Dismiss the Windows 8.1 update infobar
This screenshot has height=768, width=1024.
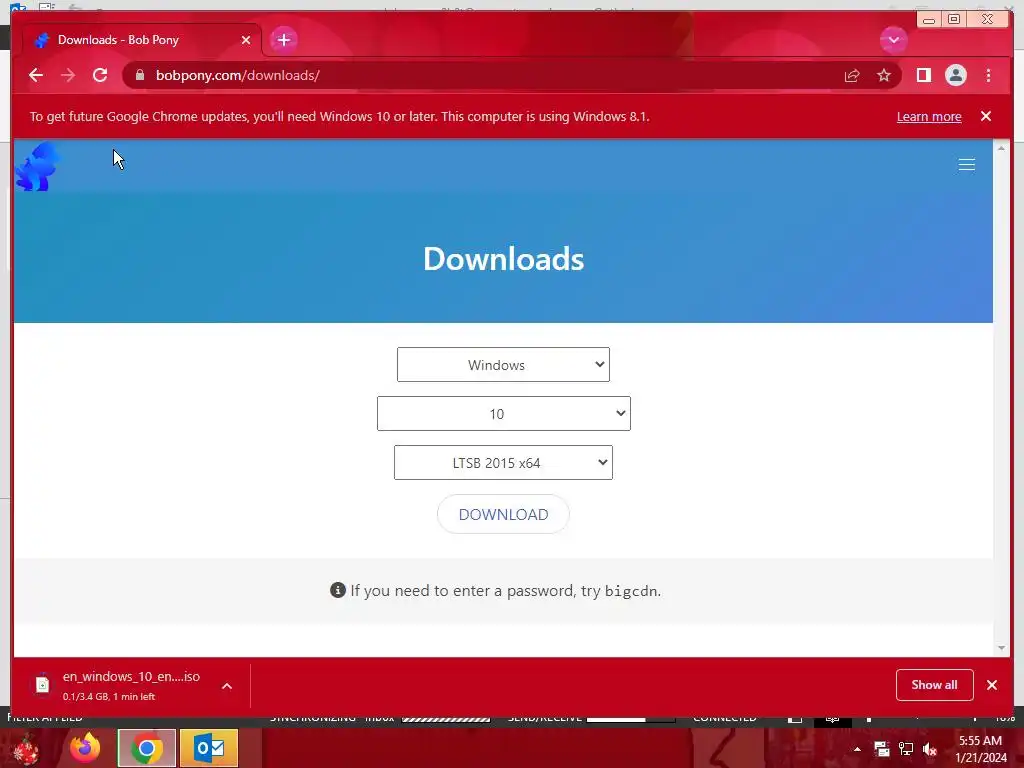coord(985,116)
